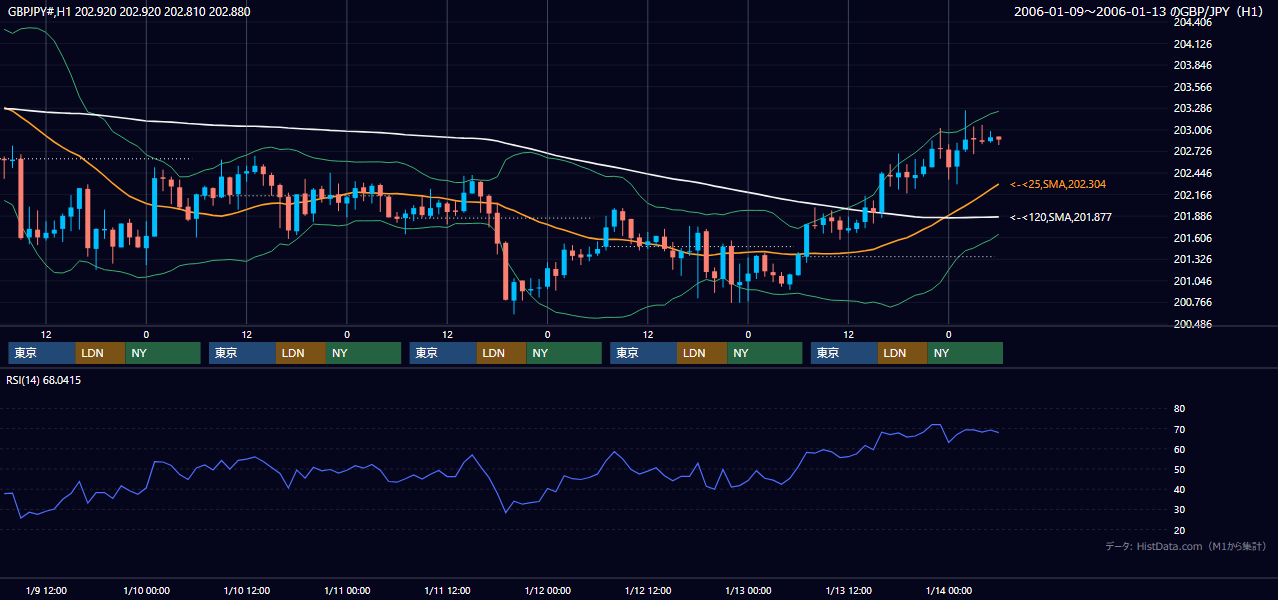Click the RSI scale value 60

coord(1180,450)
